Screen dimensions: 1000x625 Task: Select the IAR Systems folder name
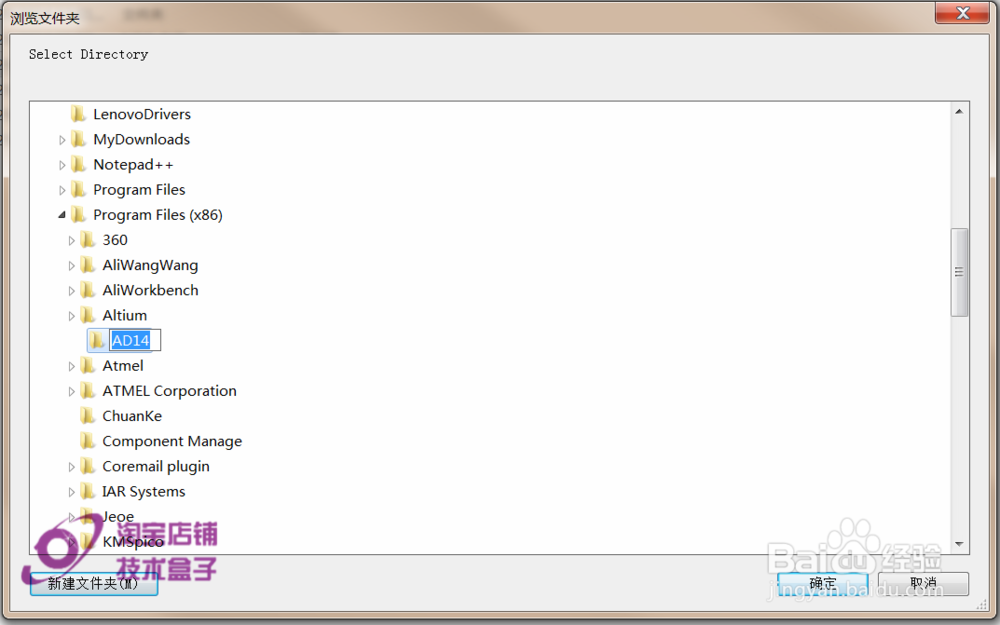pos(143,492)
